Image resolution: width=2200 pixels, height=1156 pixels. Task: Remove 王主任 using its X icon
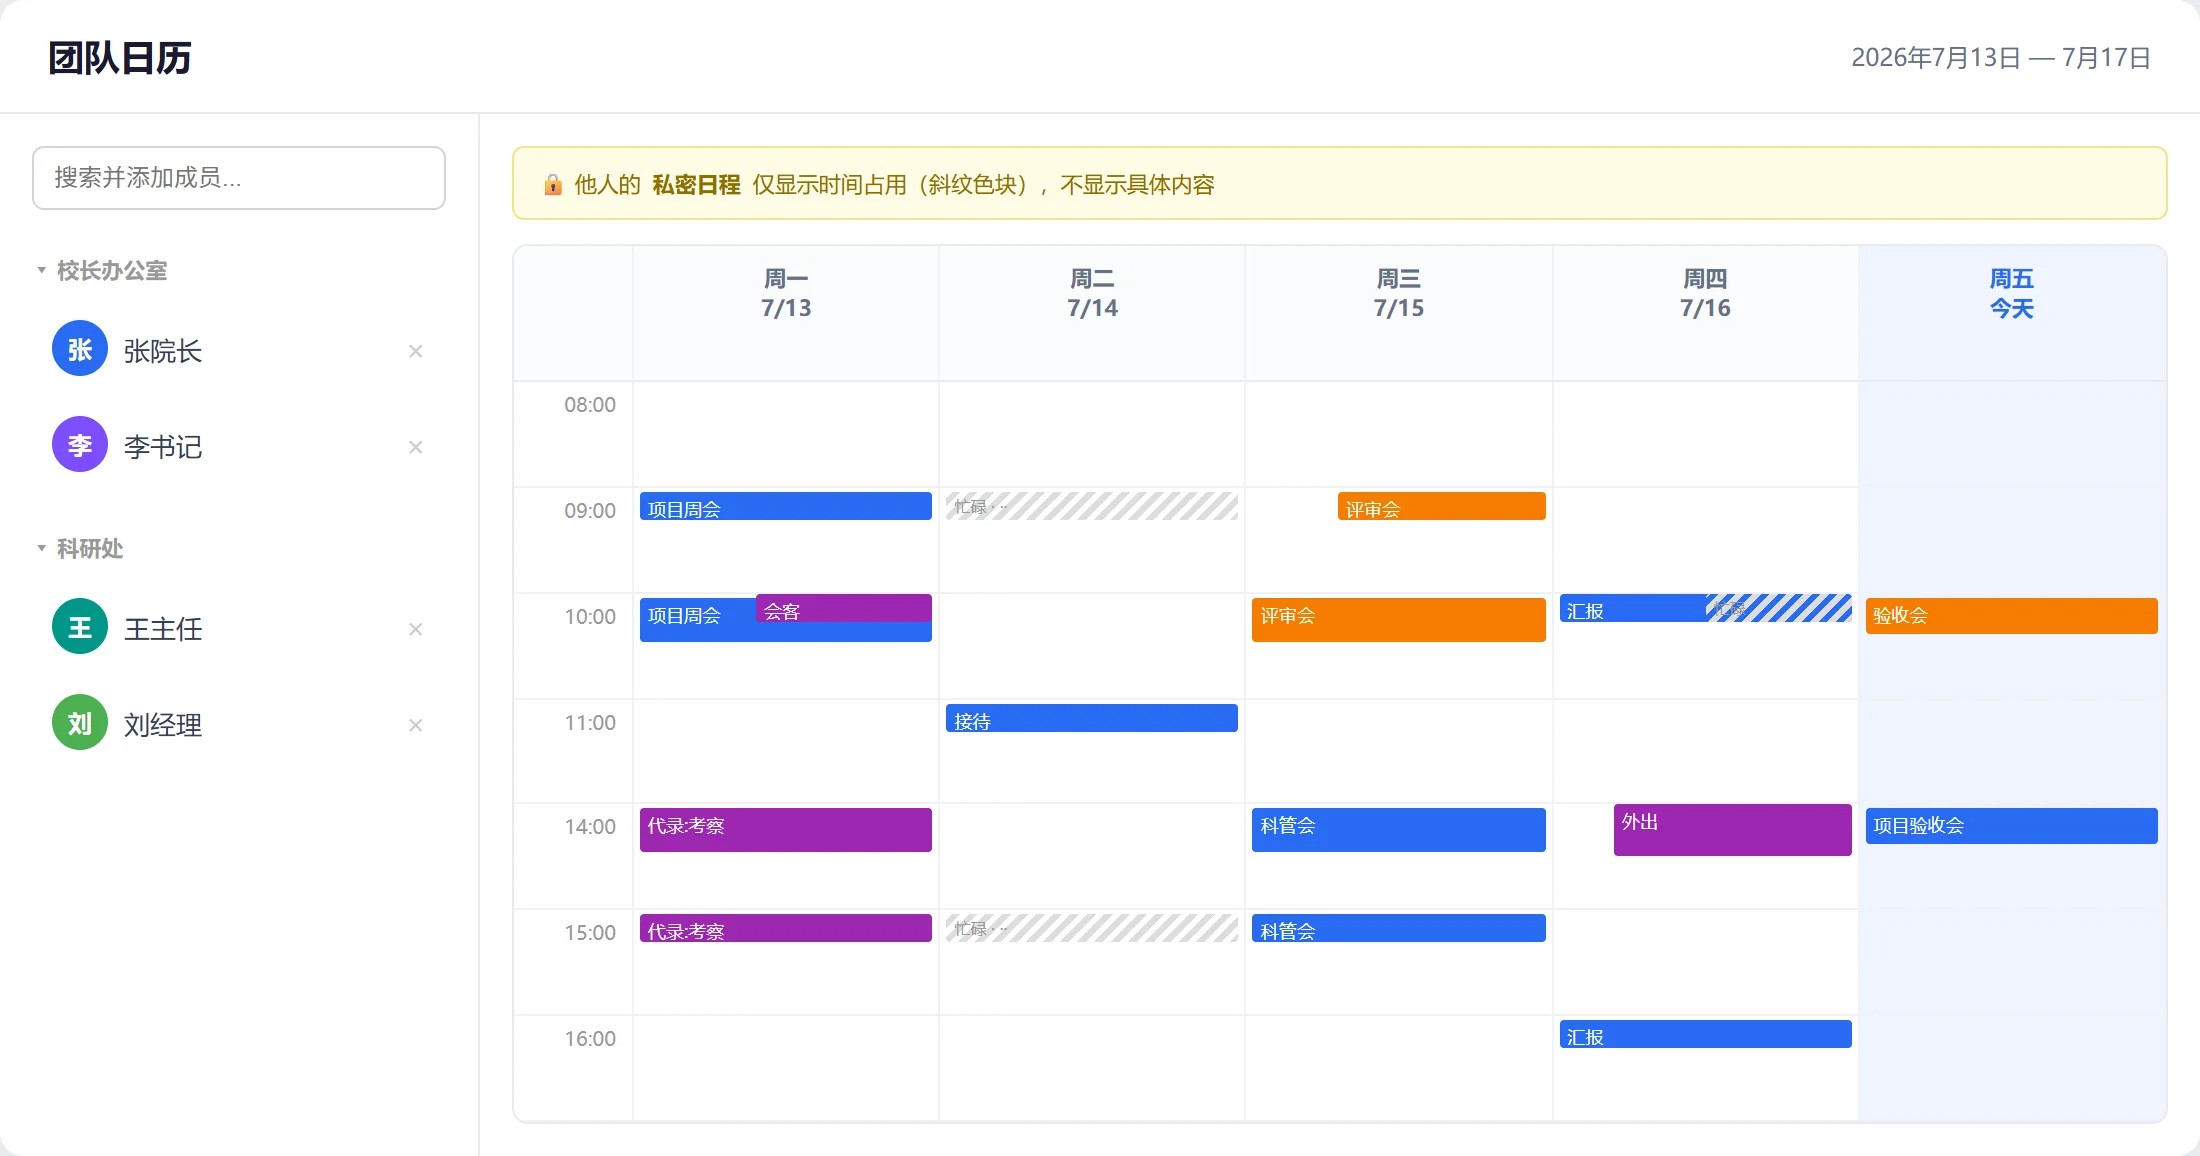tap(416, 629)
